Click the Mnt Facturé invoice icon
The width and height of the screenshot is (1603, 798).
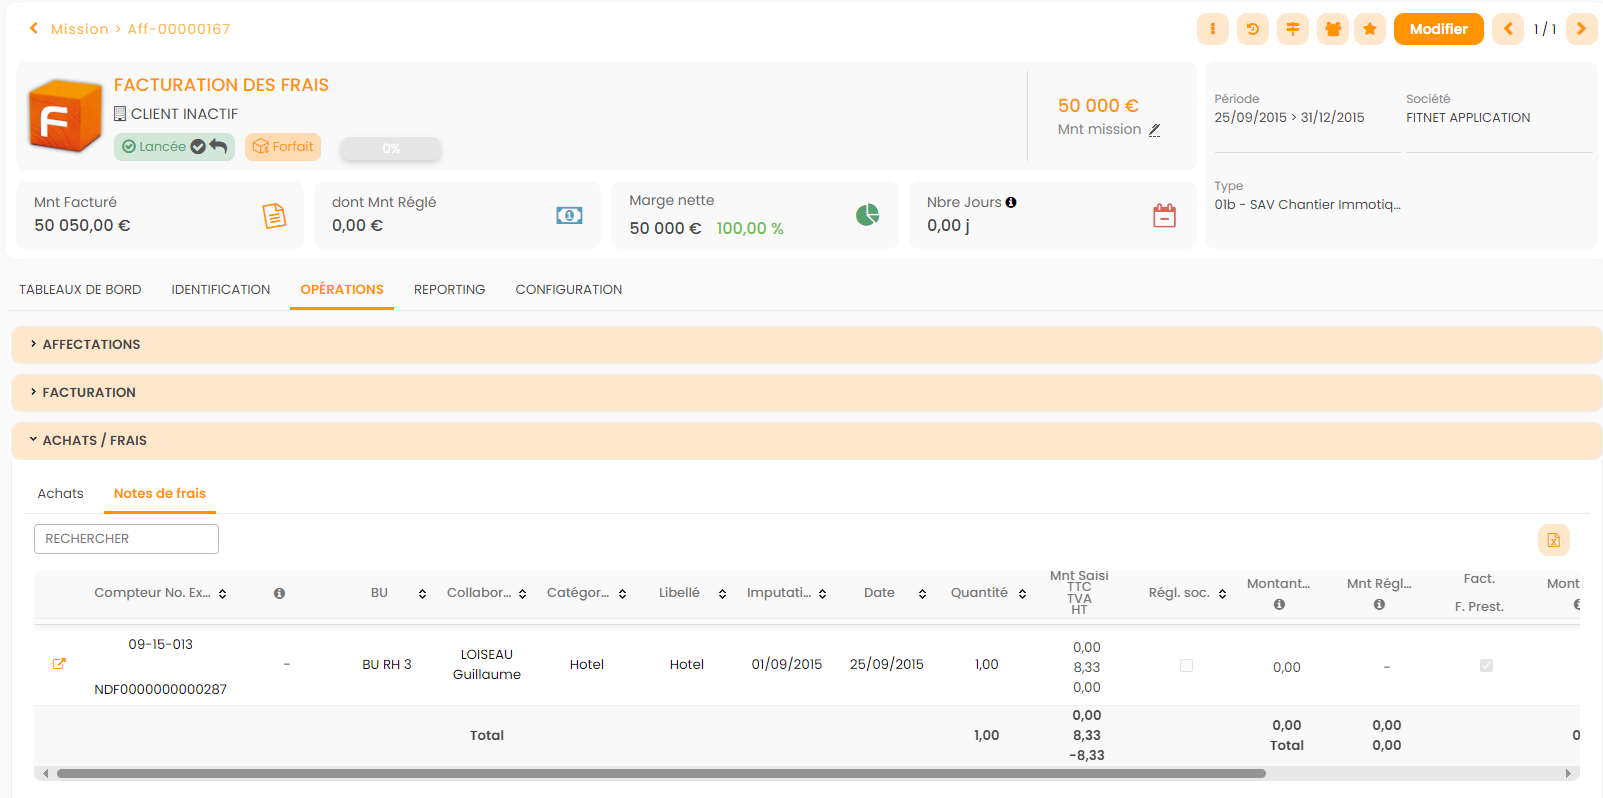(x=274, y=216)
